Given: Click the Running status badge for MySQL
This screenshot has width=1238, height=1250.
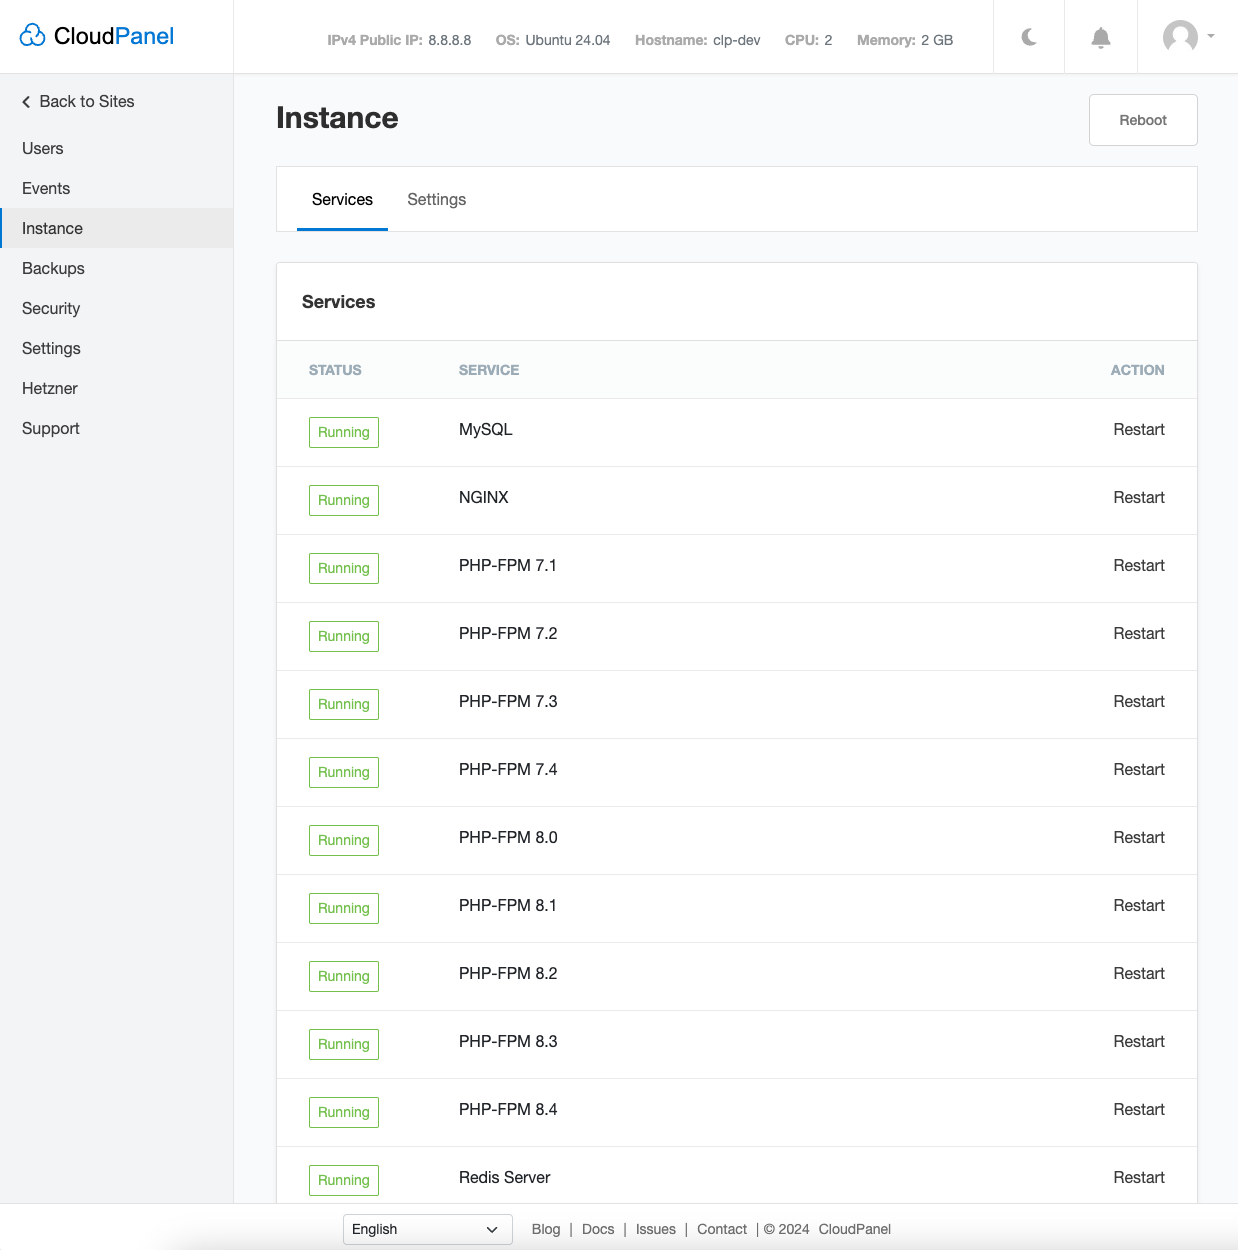Looking at the screenshot, I should 344,432.
